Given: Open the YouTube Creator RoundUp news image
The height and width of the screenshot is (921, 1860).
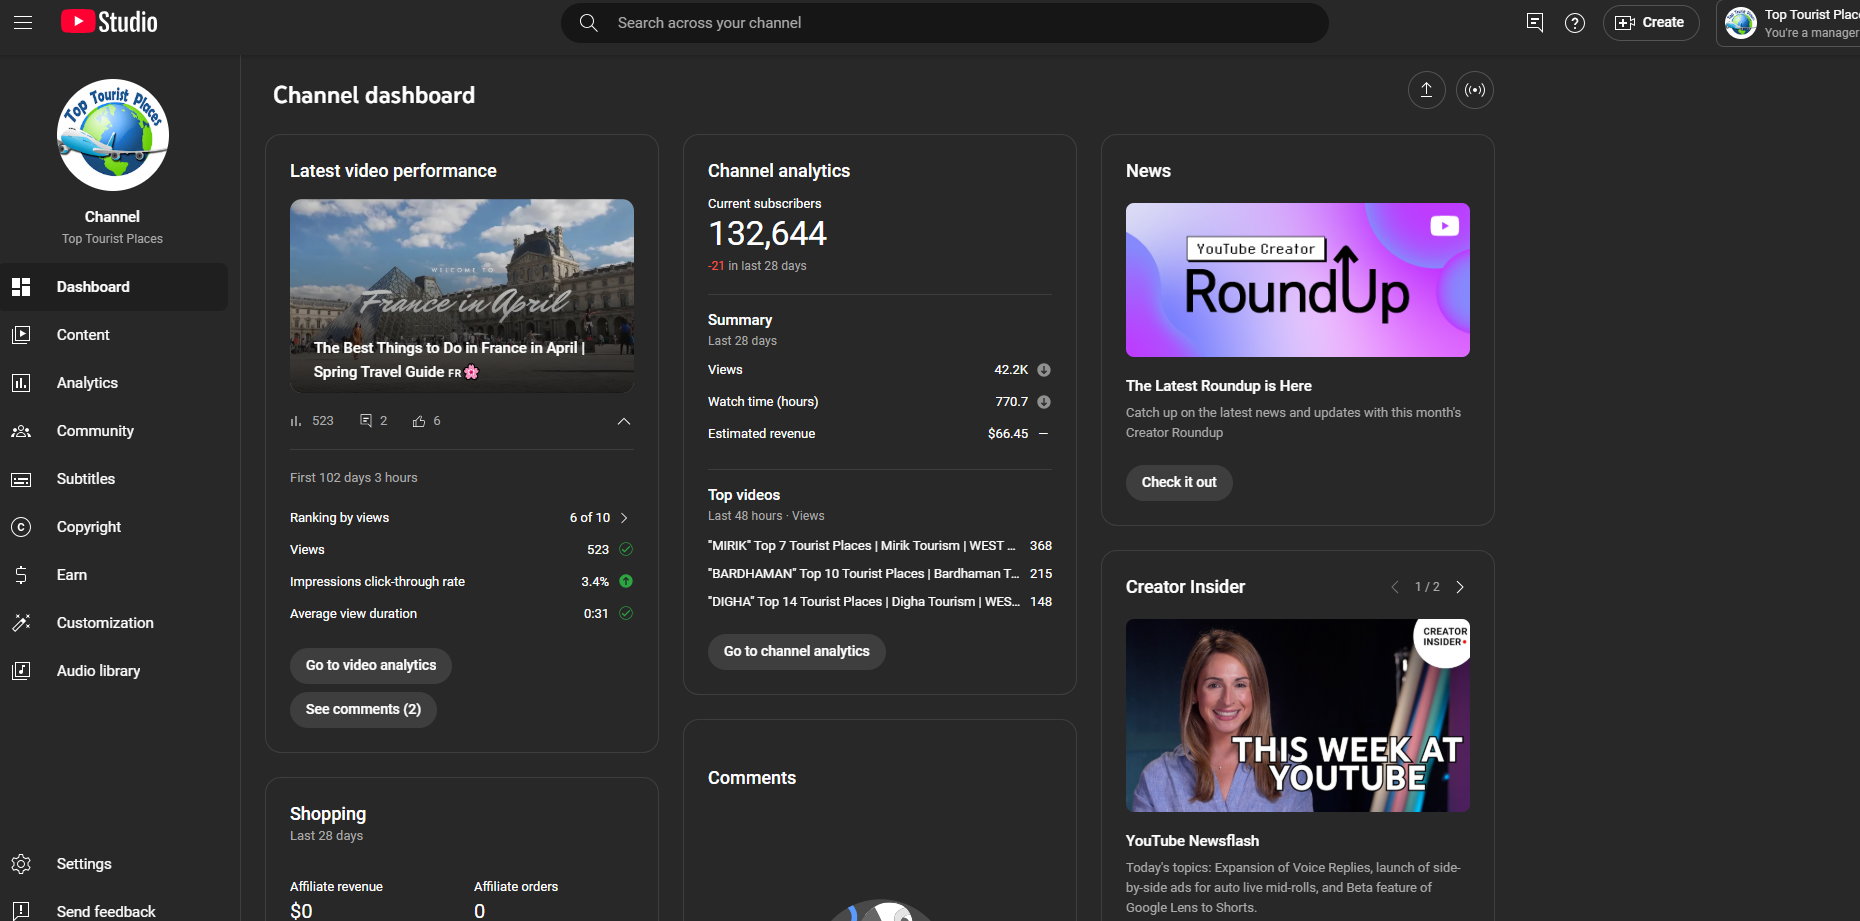Looking at the screenshot, I should tap(1298, 280).
